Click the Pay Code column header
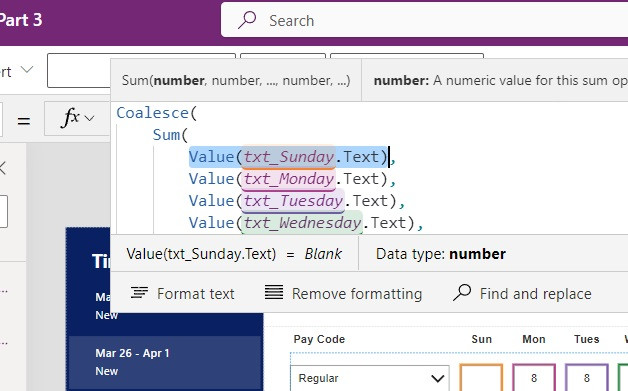Screen dimensions: 628x391 (x=319, y=339)
